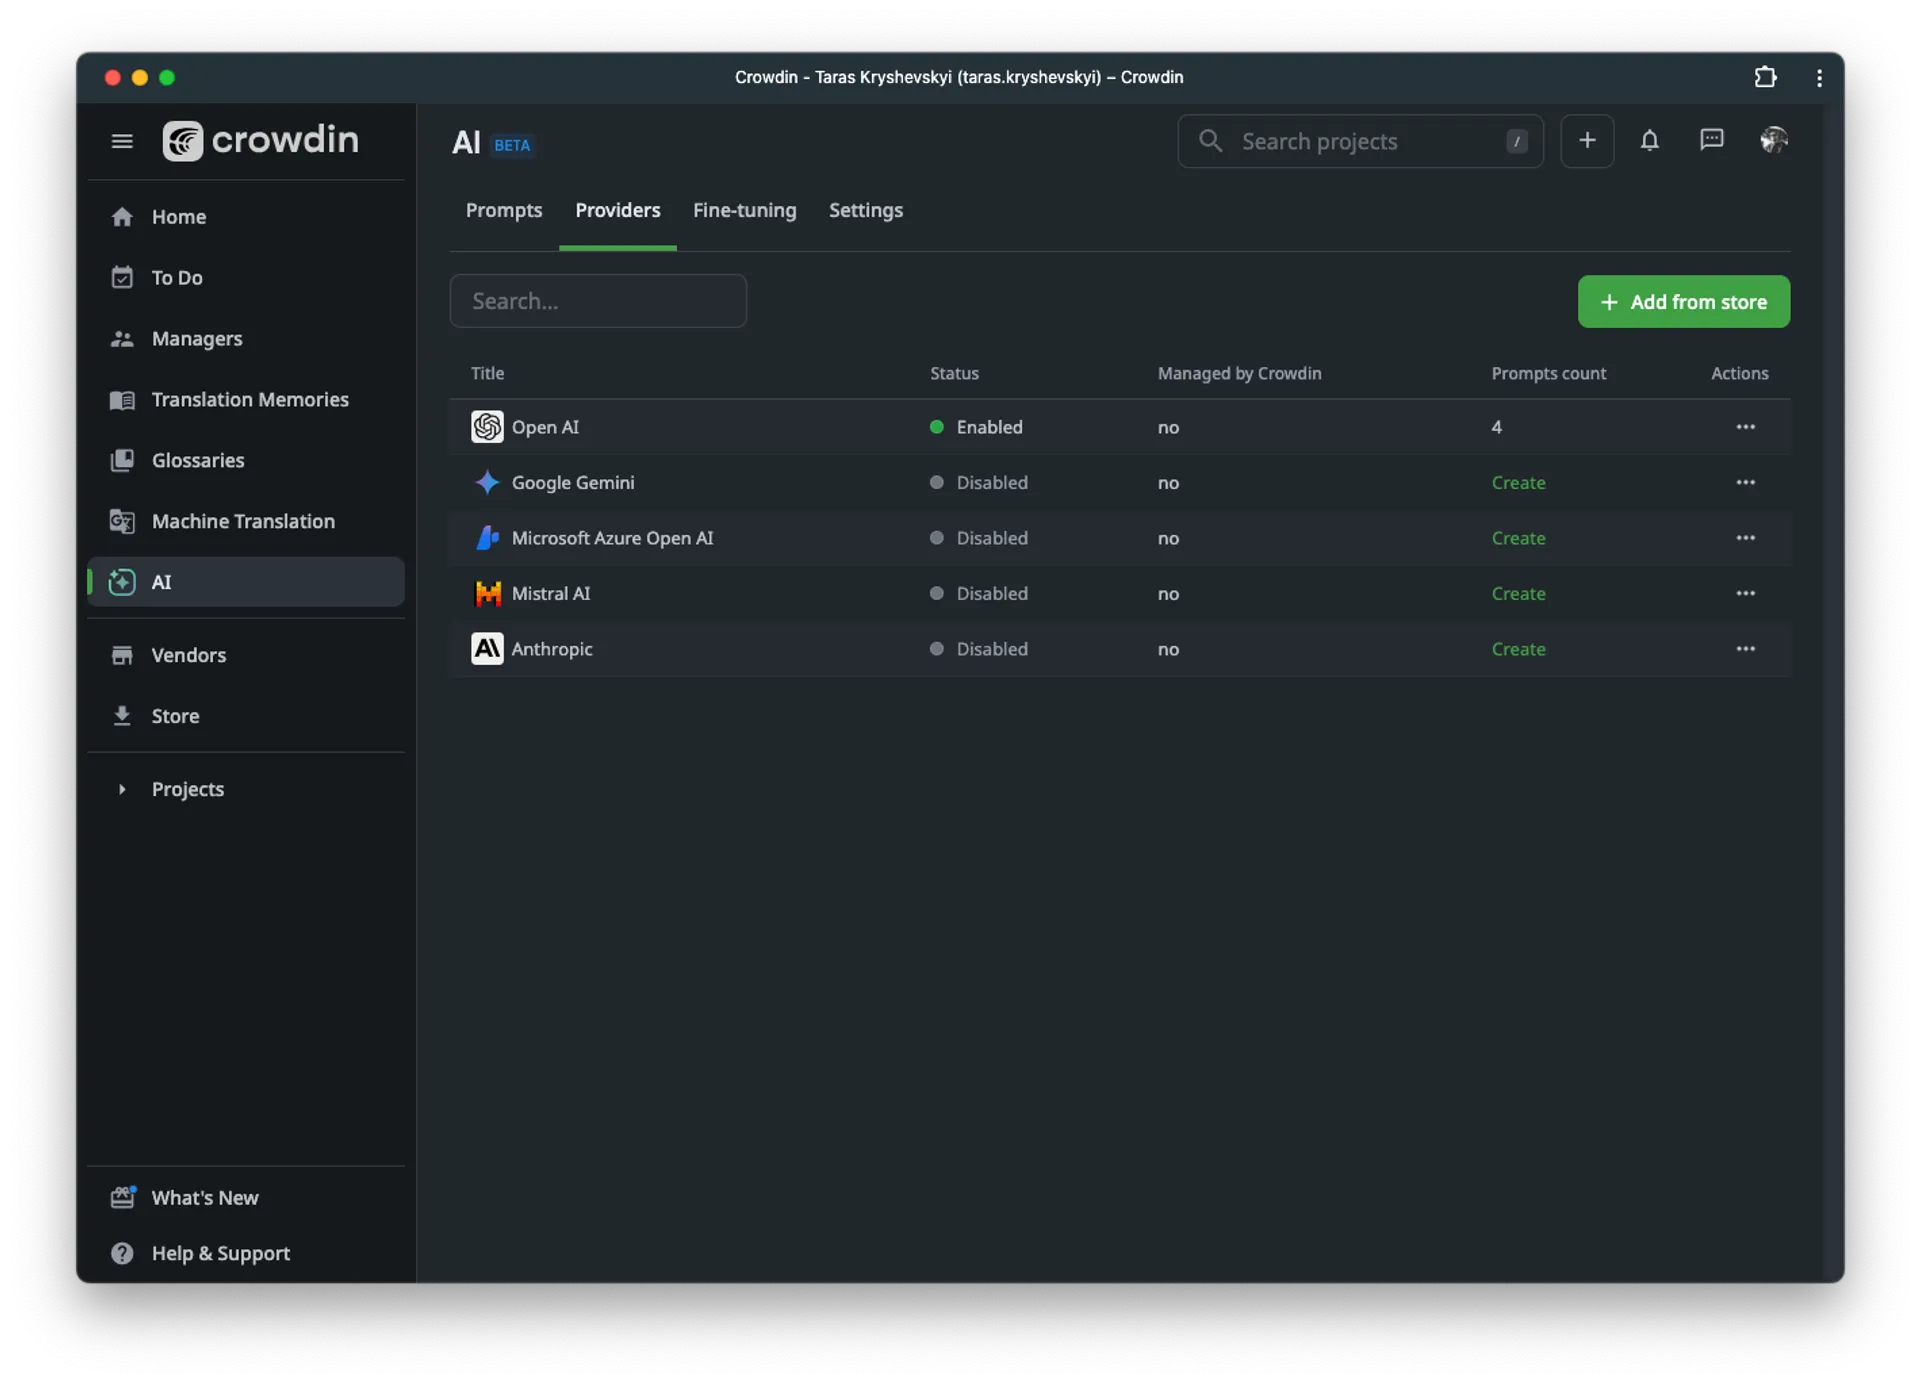Viewport: 1920px width, 1383px height.
Task: Close the window with red button
Action: coord(112,78)
